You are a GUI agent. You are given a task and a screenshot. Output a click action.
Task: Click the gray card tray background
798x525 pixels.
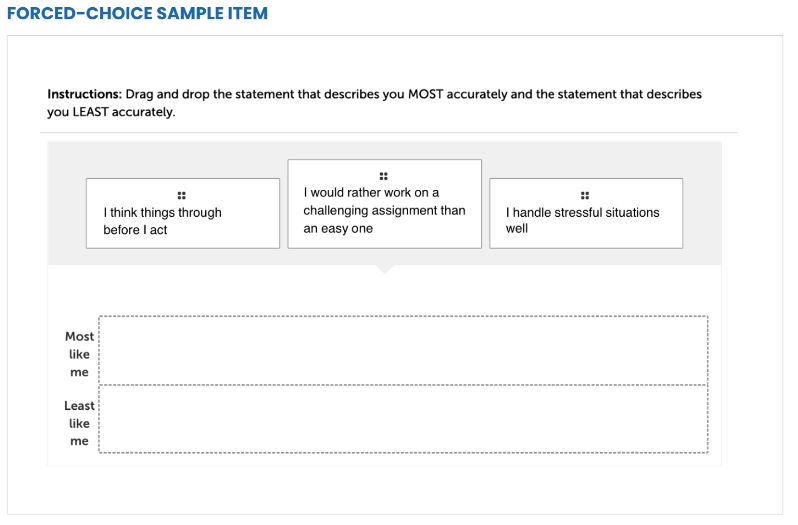[384, 257]
